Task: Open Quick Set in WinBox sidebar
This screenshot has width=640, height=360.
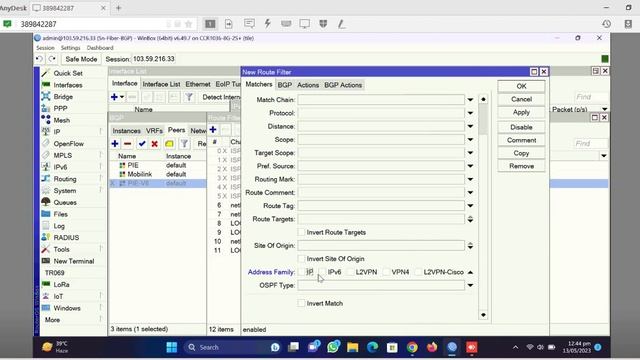Action: click(68, 73)
